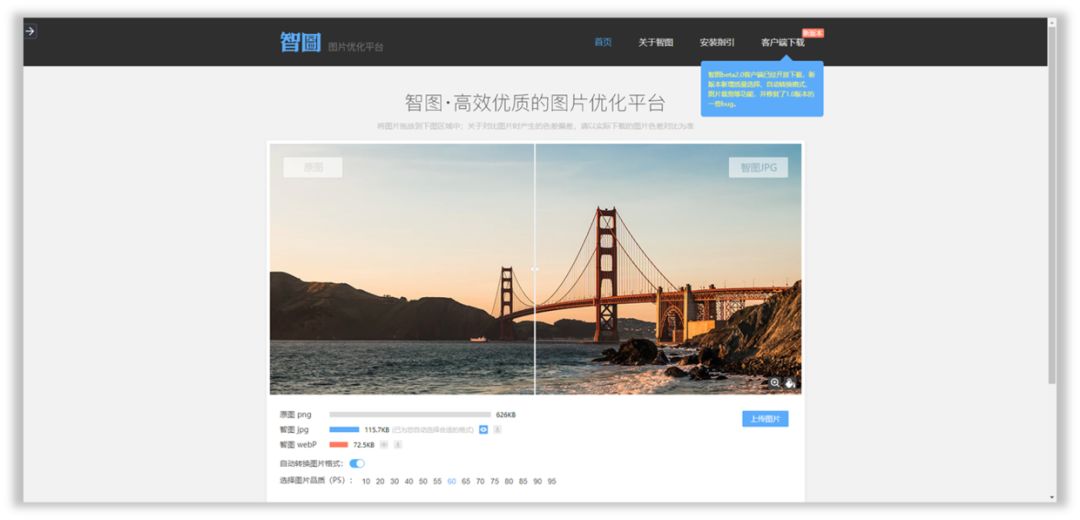Select image quality 40
Viewport: 1080px width, 520px height.
(408, 481)
